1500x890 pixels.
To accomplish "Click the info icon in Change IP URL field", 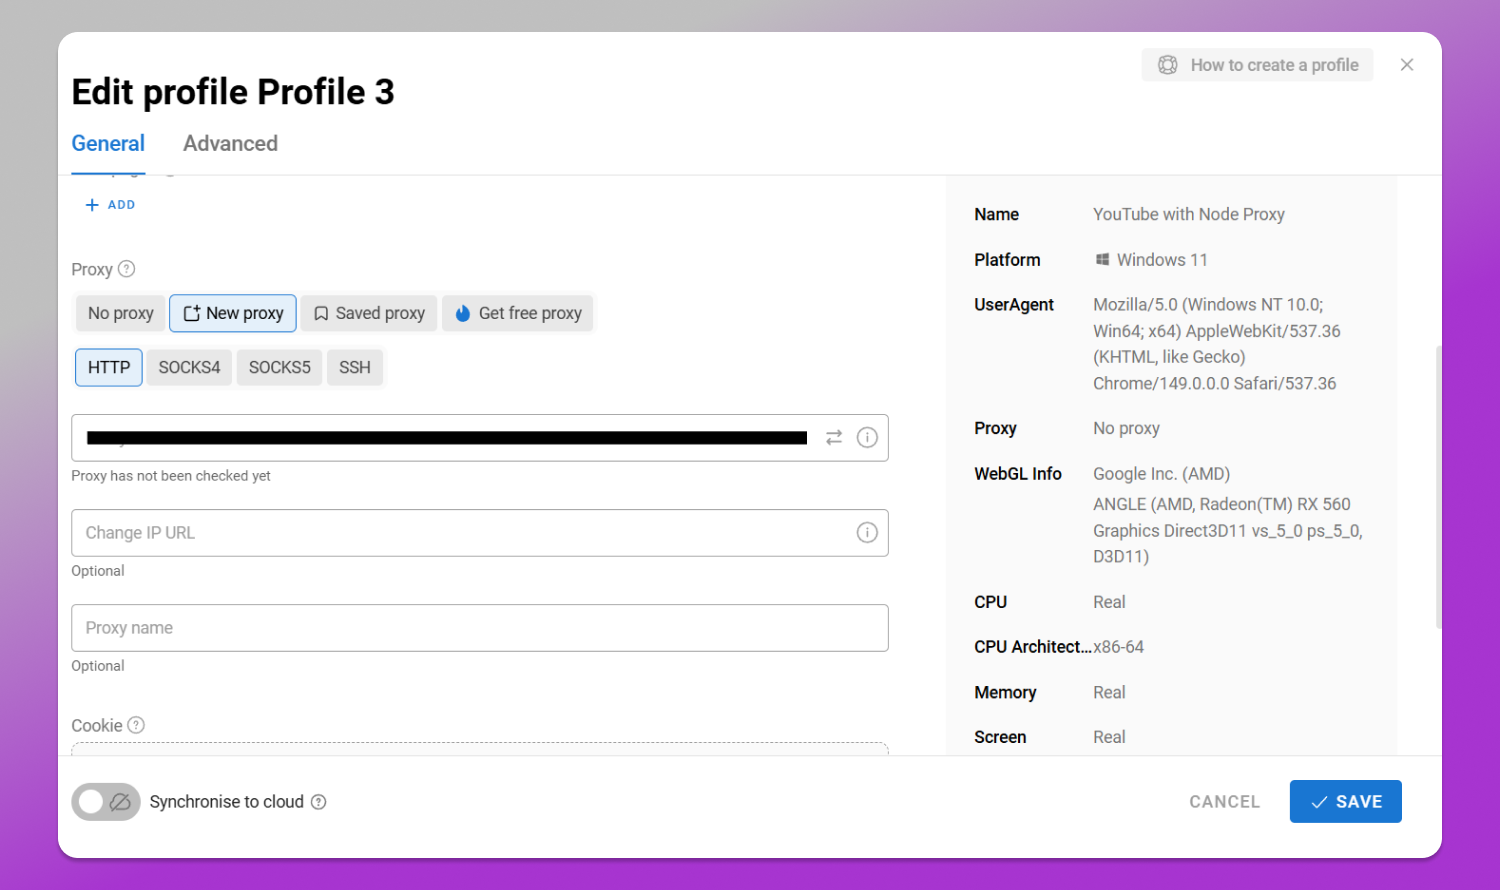I will pos(867,533).
